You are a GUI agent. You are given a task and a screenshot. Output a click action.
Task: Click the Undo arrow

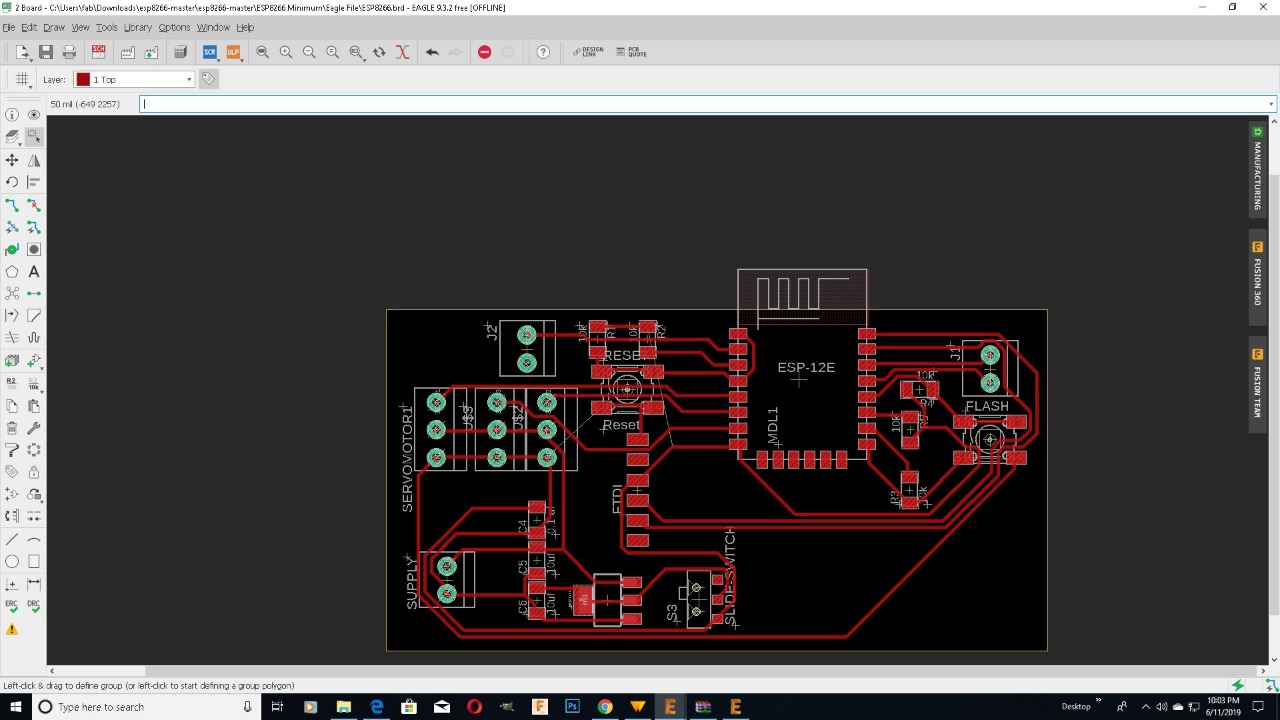tap(432, 52)
